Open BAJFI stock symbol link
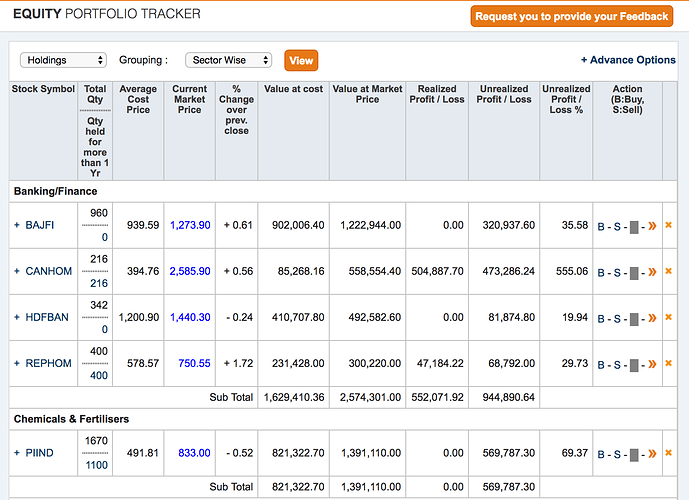 pos(40,225)
